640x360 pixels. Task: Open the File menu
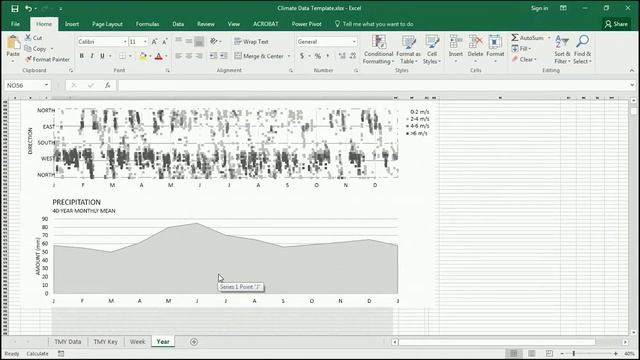(15, 24)
